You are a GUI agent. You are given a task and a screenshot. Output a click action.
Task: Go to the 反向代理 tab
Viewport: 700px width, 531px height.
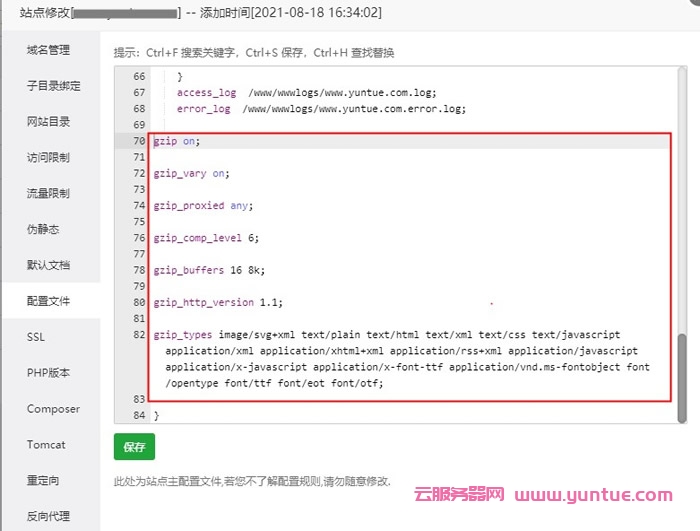pos(48,517)
